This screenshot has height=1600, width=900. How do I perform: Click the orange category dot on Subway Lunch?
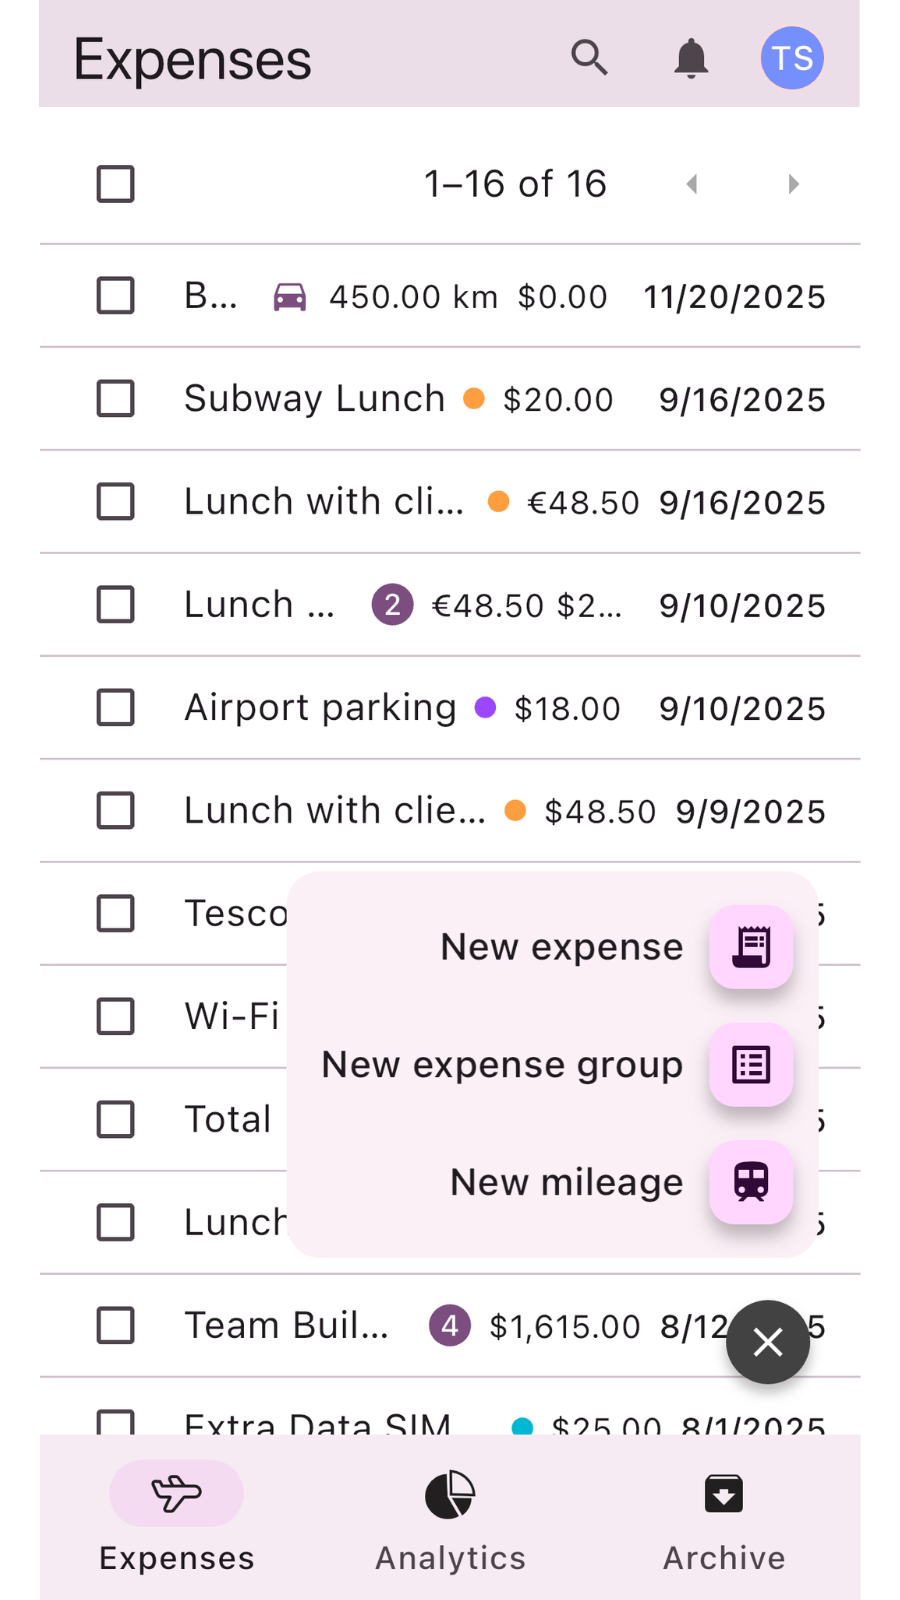pyautogui.click(x=474, y=399)
